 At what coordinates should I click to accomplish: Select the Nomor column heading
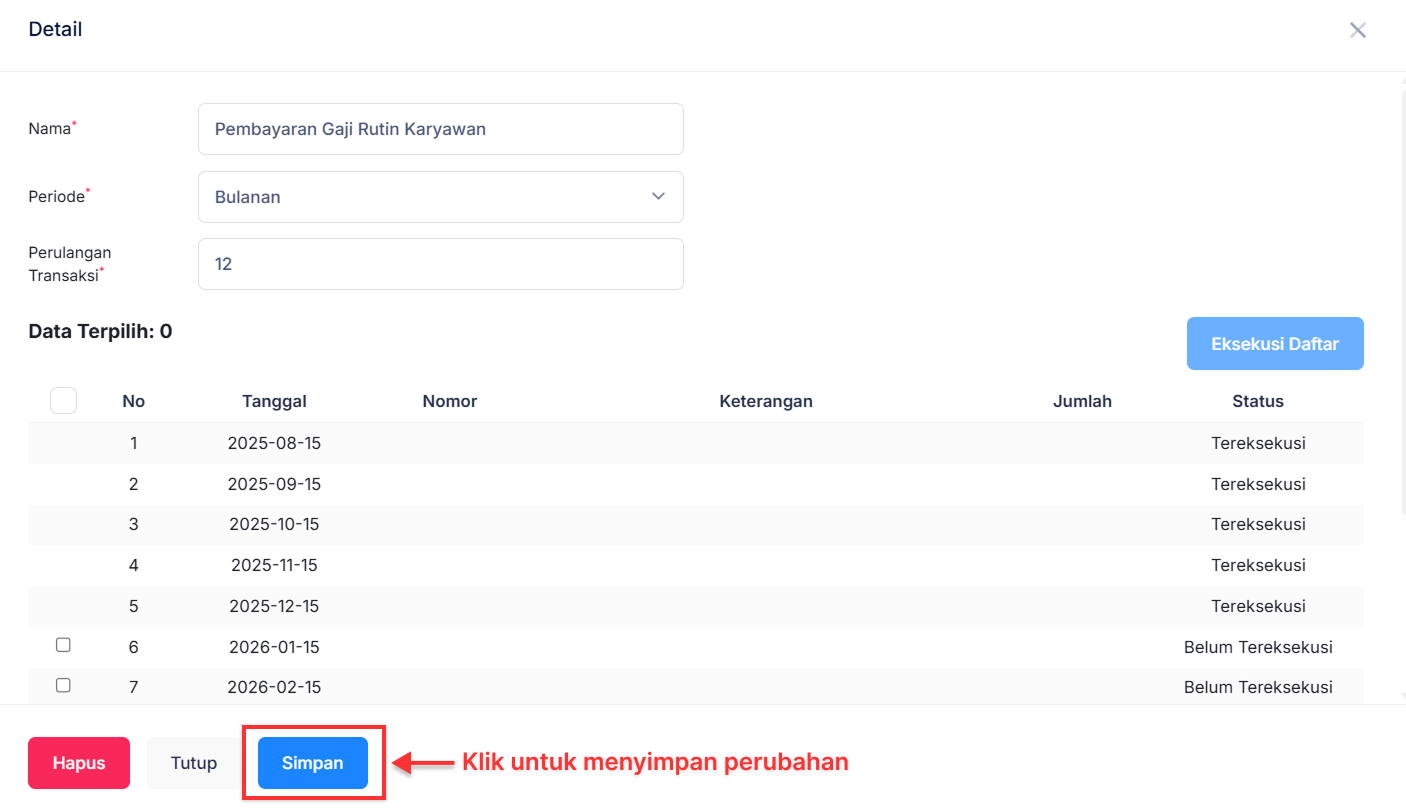click(x=449, y=400)
